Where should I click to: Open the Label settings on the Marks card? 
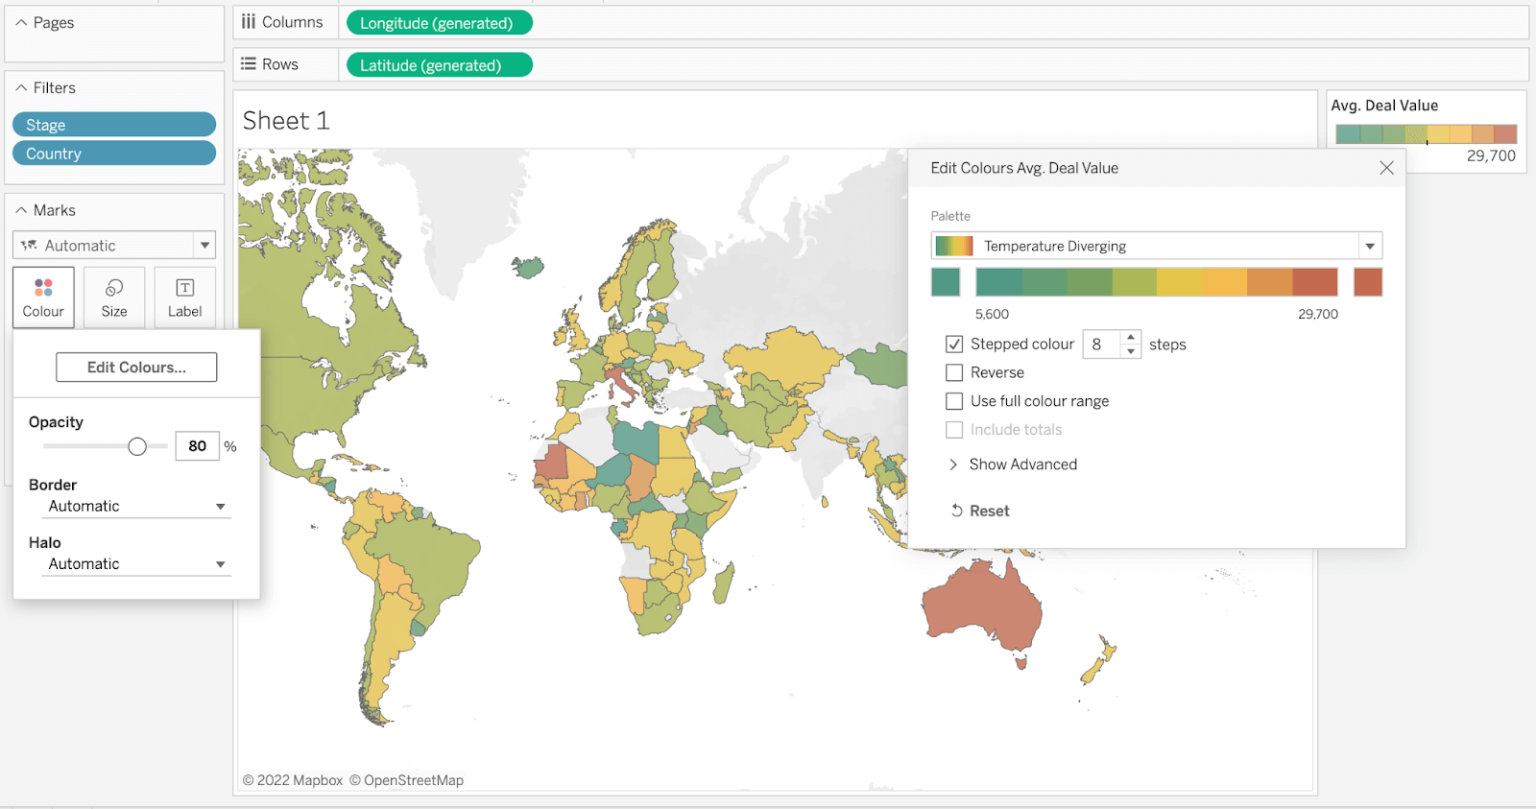pyautogui.click(x=185, y=297)
